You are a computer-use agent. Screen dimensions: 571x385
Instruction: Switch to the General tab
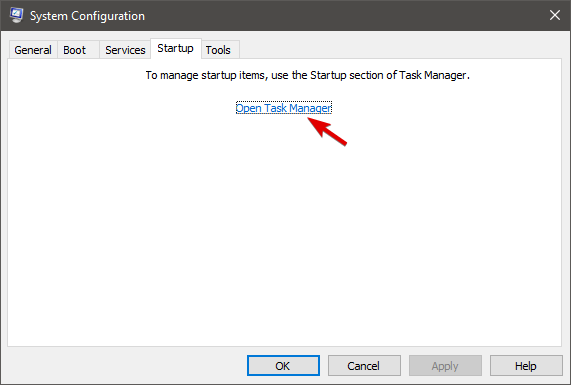tap(33, 50)
